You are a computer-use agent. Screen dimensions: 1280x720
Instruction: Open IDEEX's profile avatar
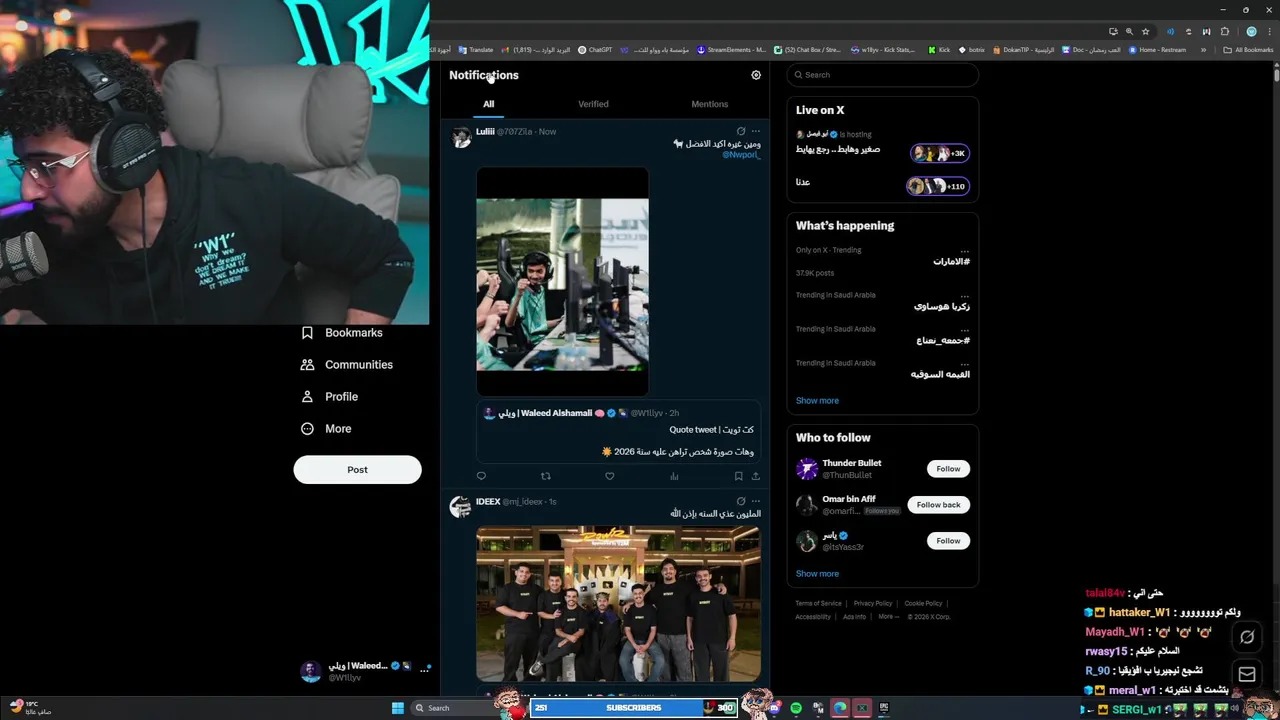click(x=461, y=508)
